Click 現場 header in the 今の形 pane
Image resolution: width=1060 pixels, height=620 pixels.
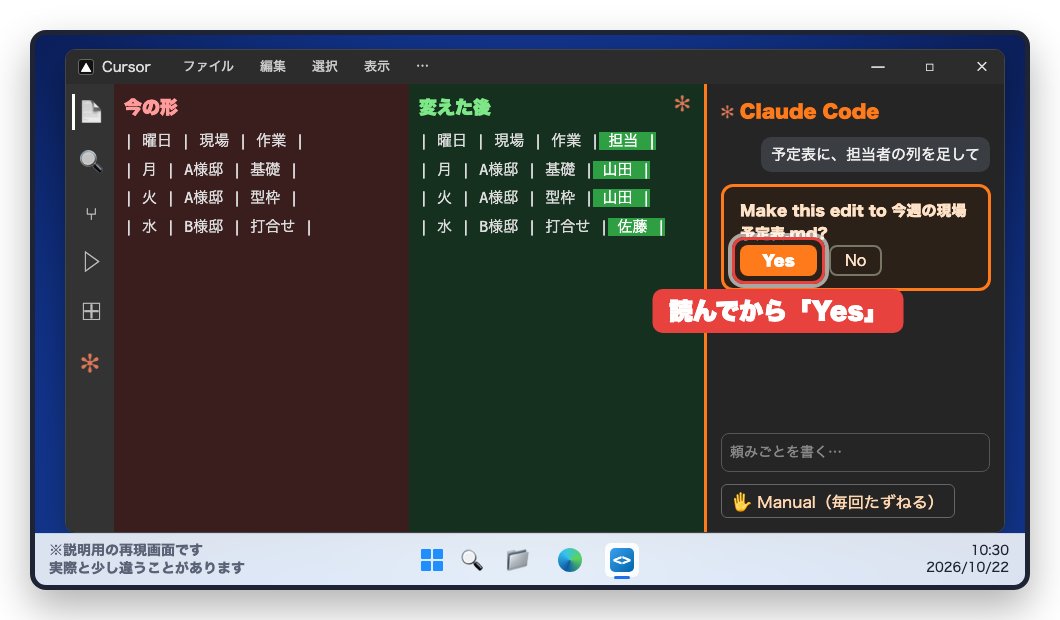214,141
